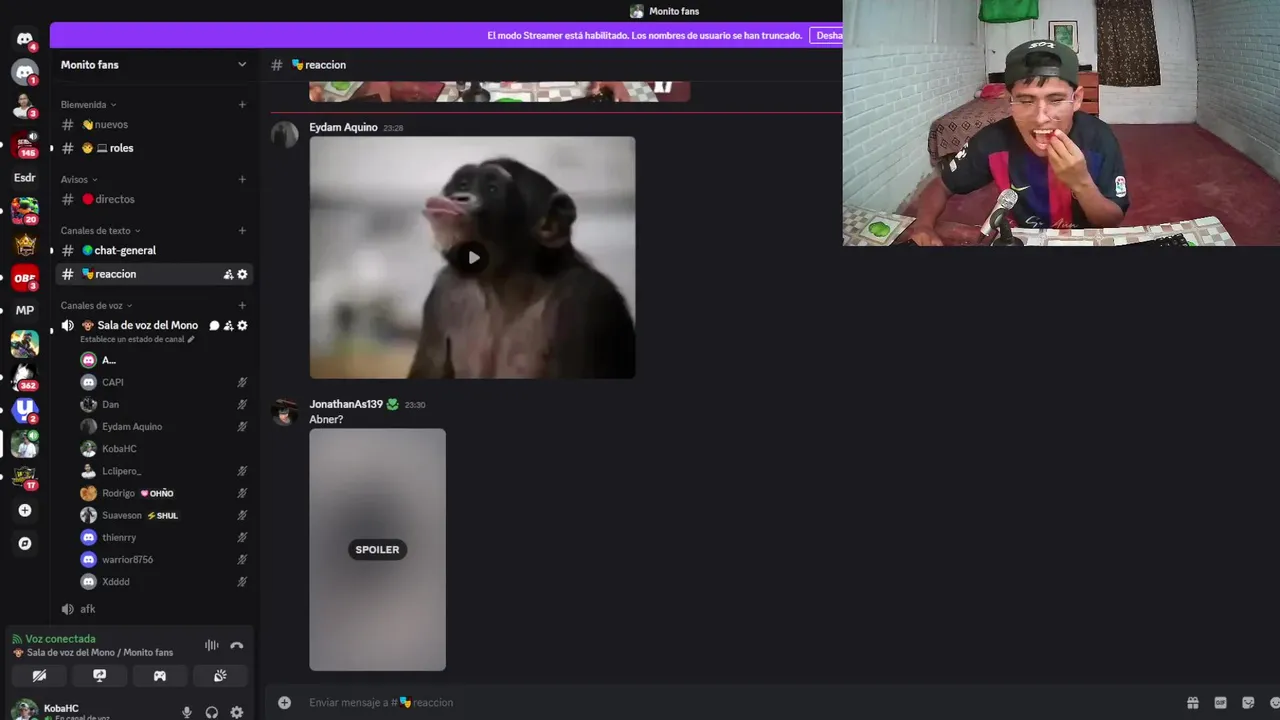The width and height of the screenshot is (1280, 720).
Task: Open server with 20 notification badge
Action: coord(25,211)
